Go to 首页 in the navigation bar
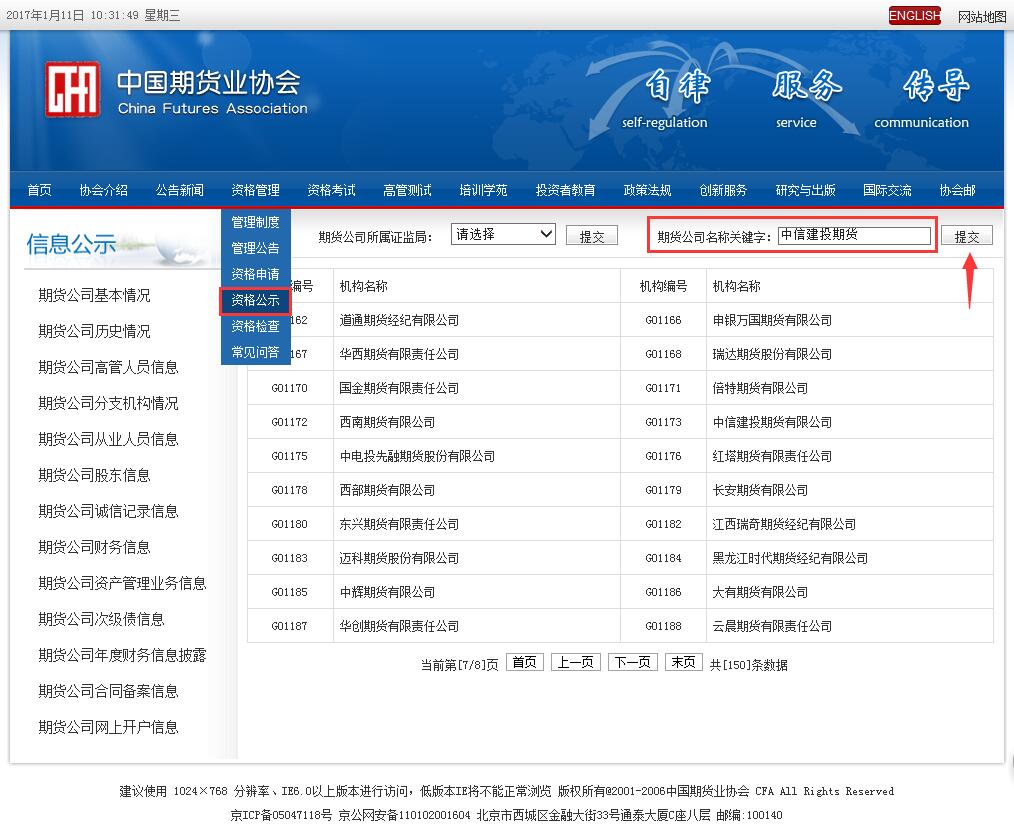Viewport: 1014px width, 832px height. (x=39, y=190)
